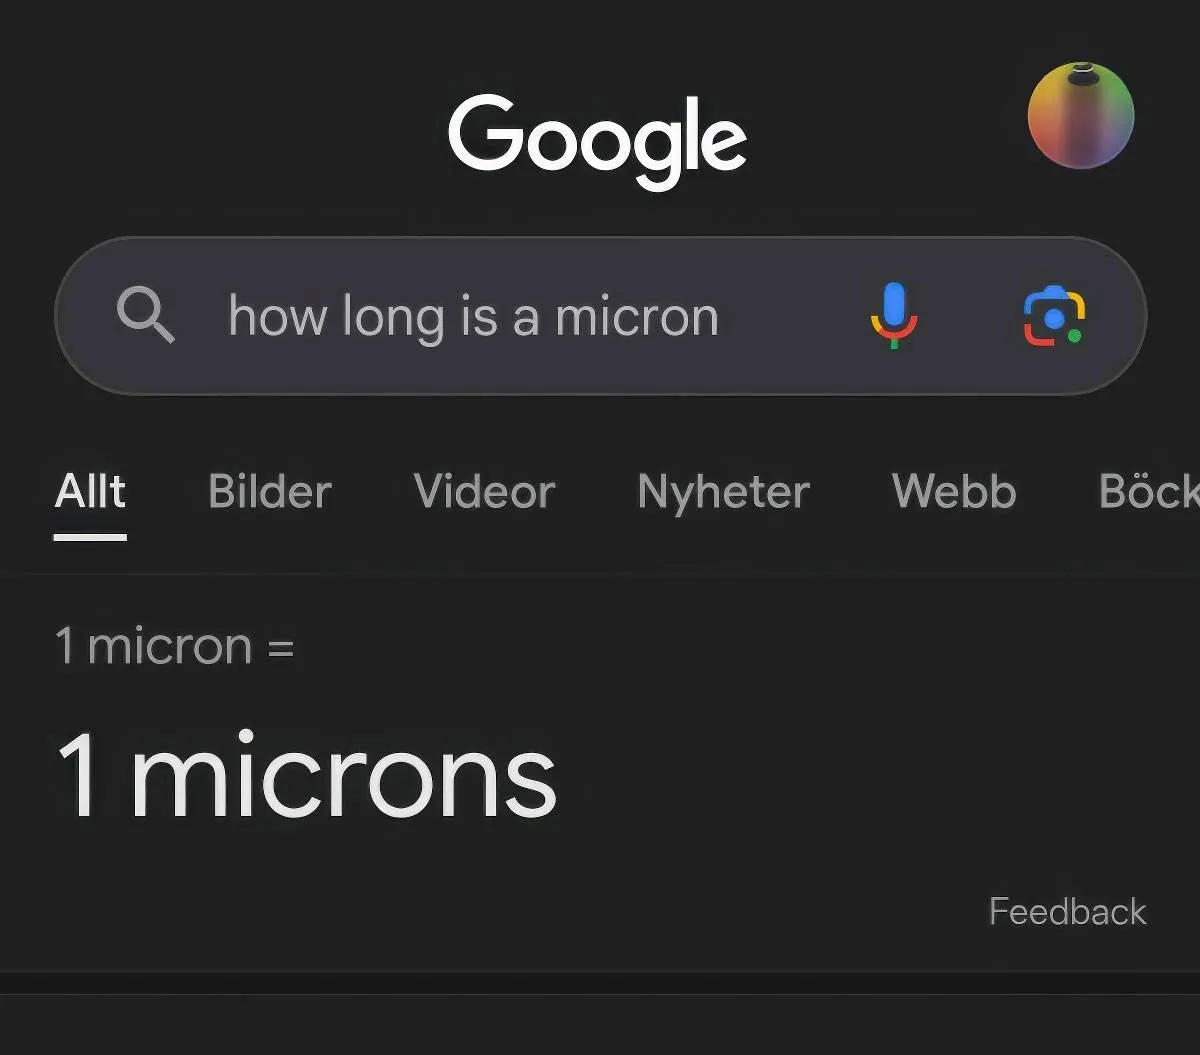Tap the large digit 1 in the result

(x=78, y=776)
